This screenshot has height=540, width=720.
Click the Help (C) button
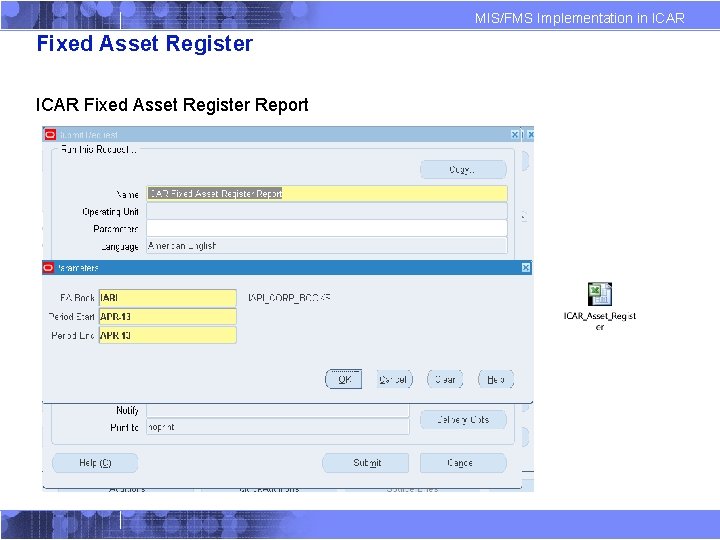click(95, 463)
